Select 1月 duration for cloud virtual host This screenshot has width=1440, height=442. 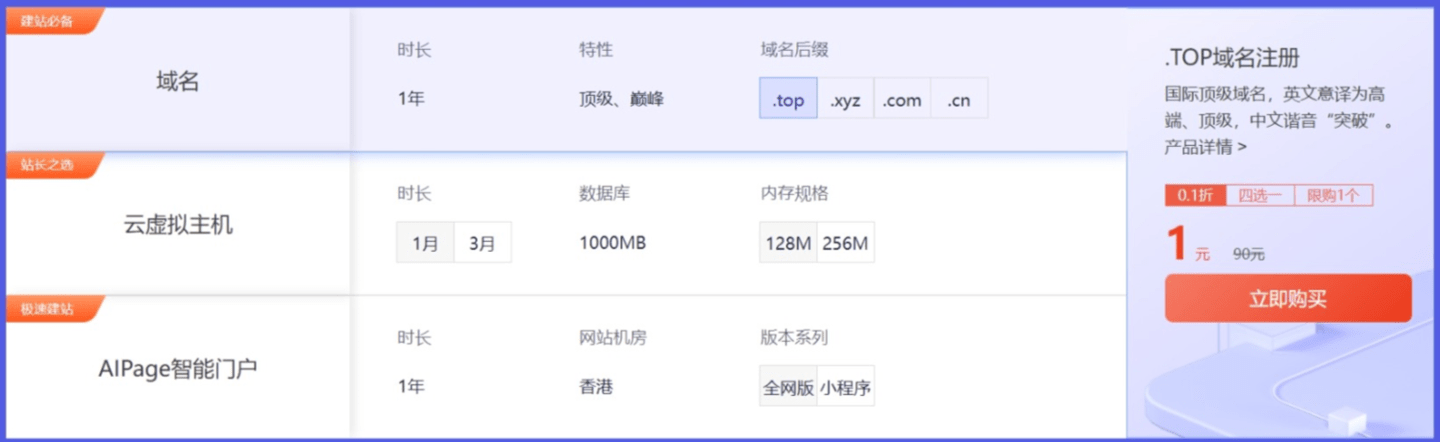pos(426,243)
